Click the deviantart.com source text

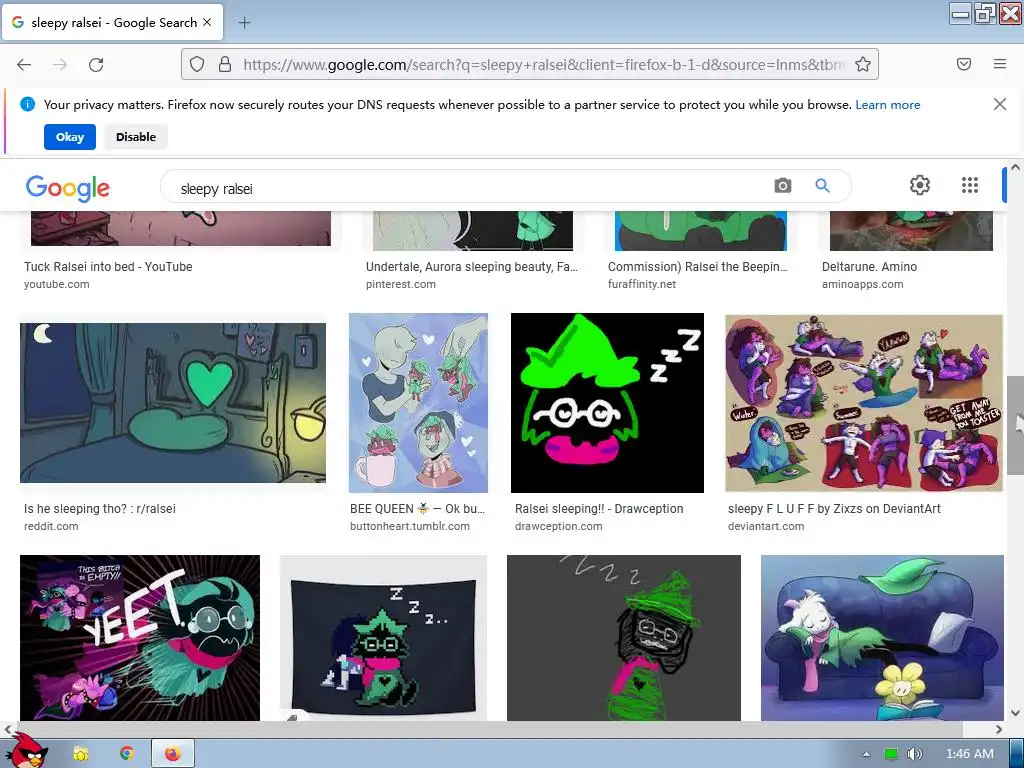pyautogui.click(x=766, y=526)
